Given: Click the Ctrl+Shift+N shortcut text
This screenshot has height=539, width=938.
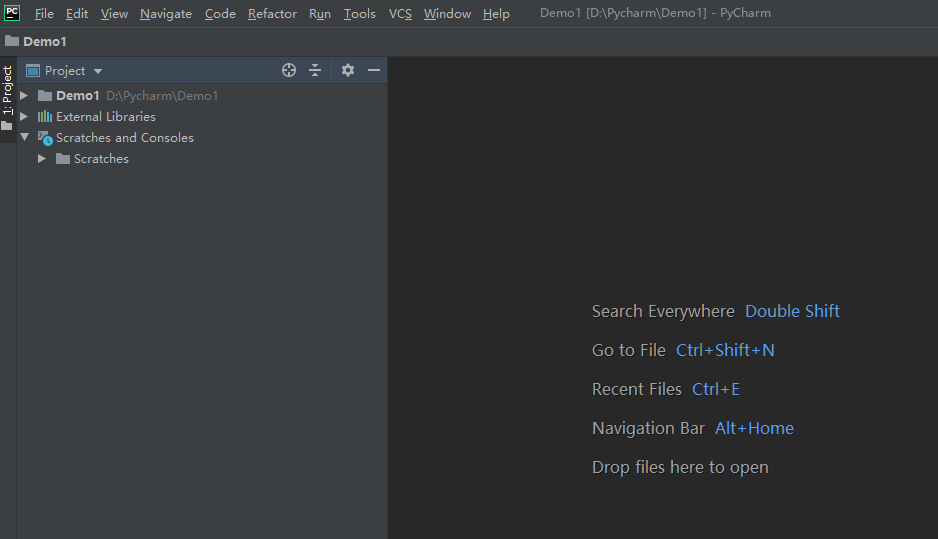Looking at the screenshot, I should click(725, 350).
